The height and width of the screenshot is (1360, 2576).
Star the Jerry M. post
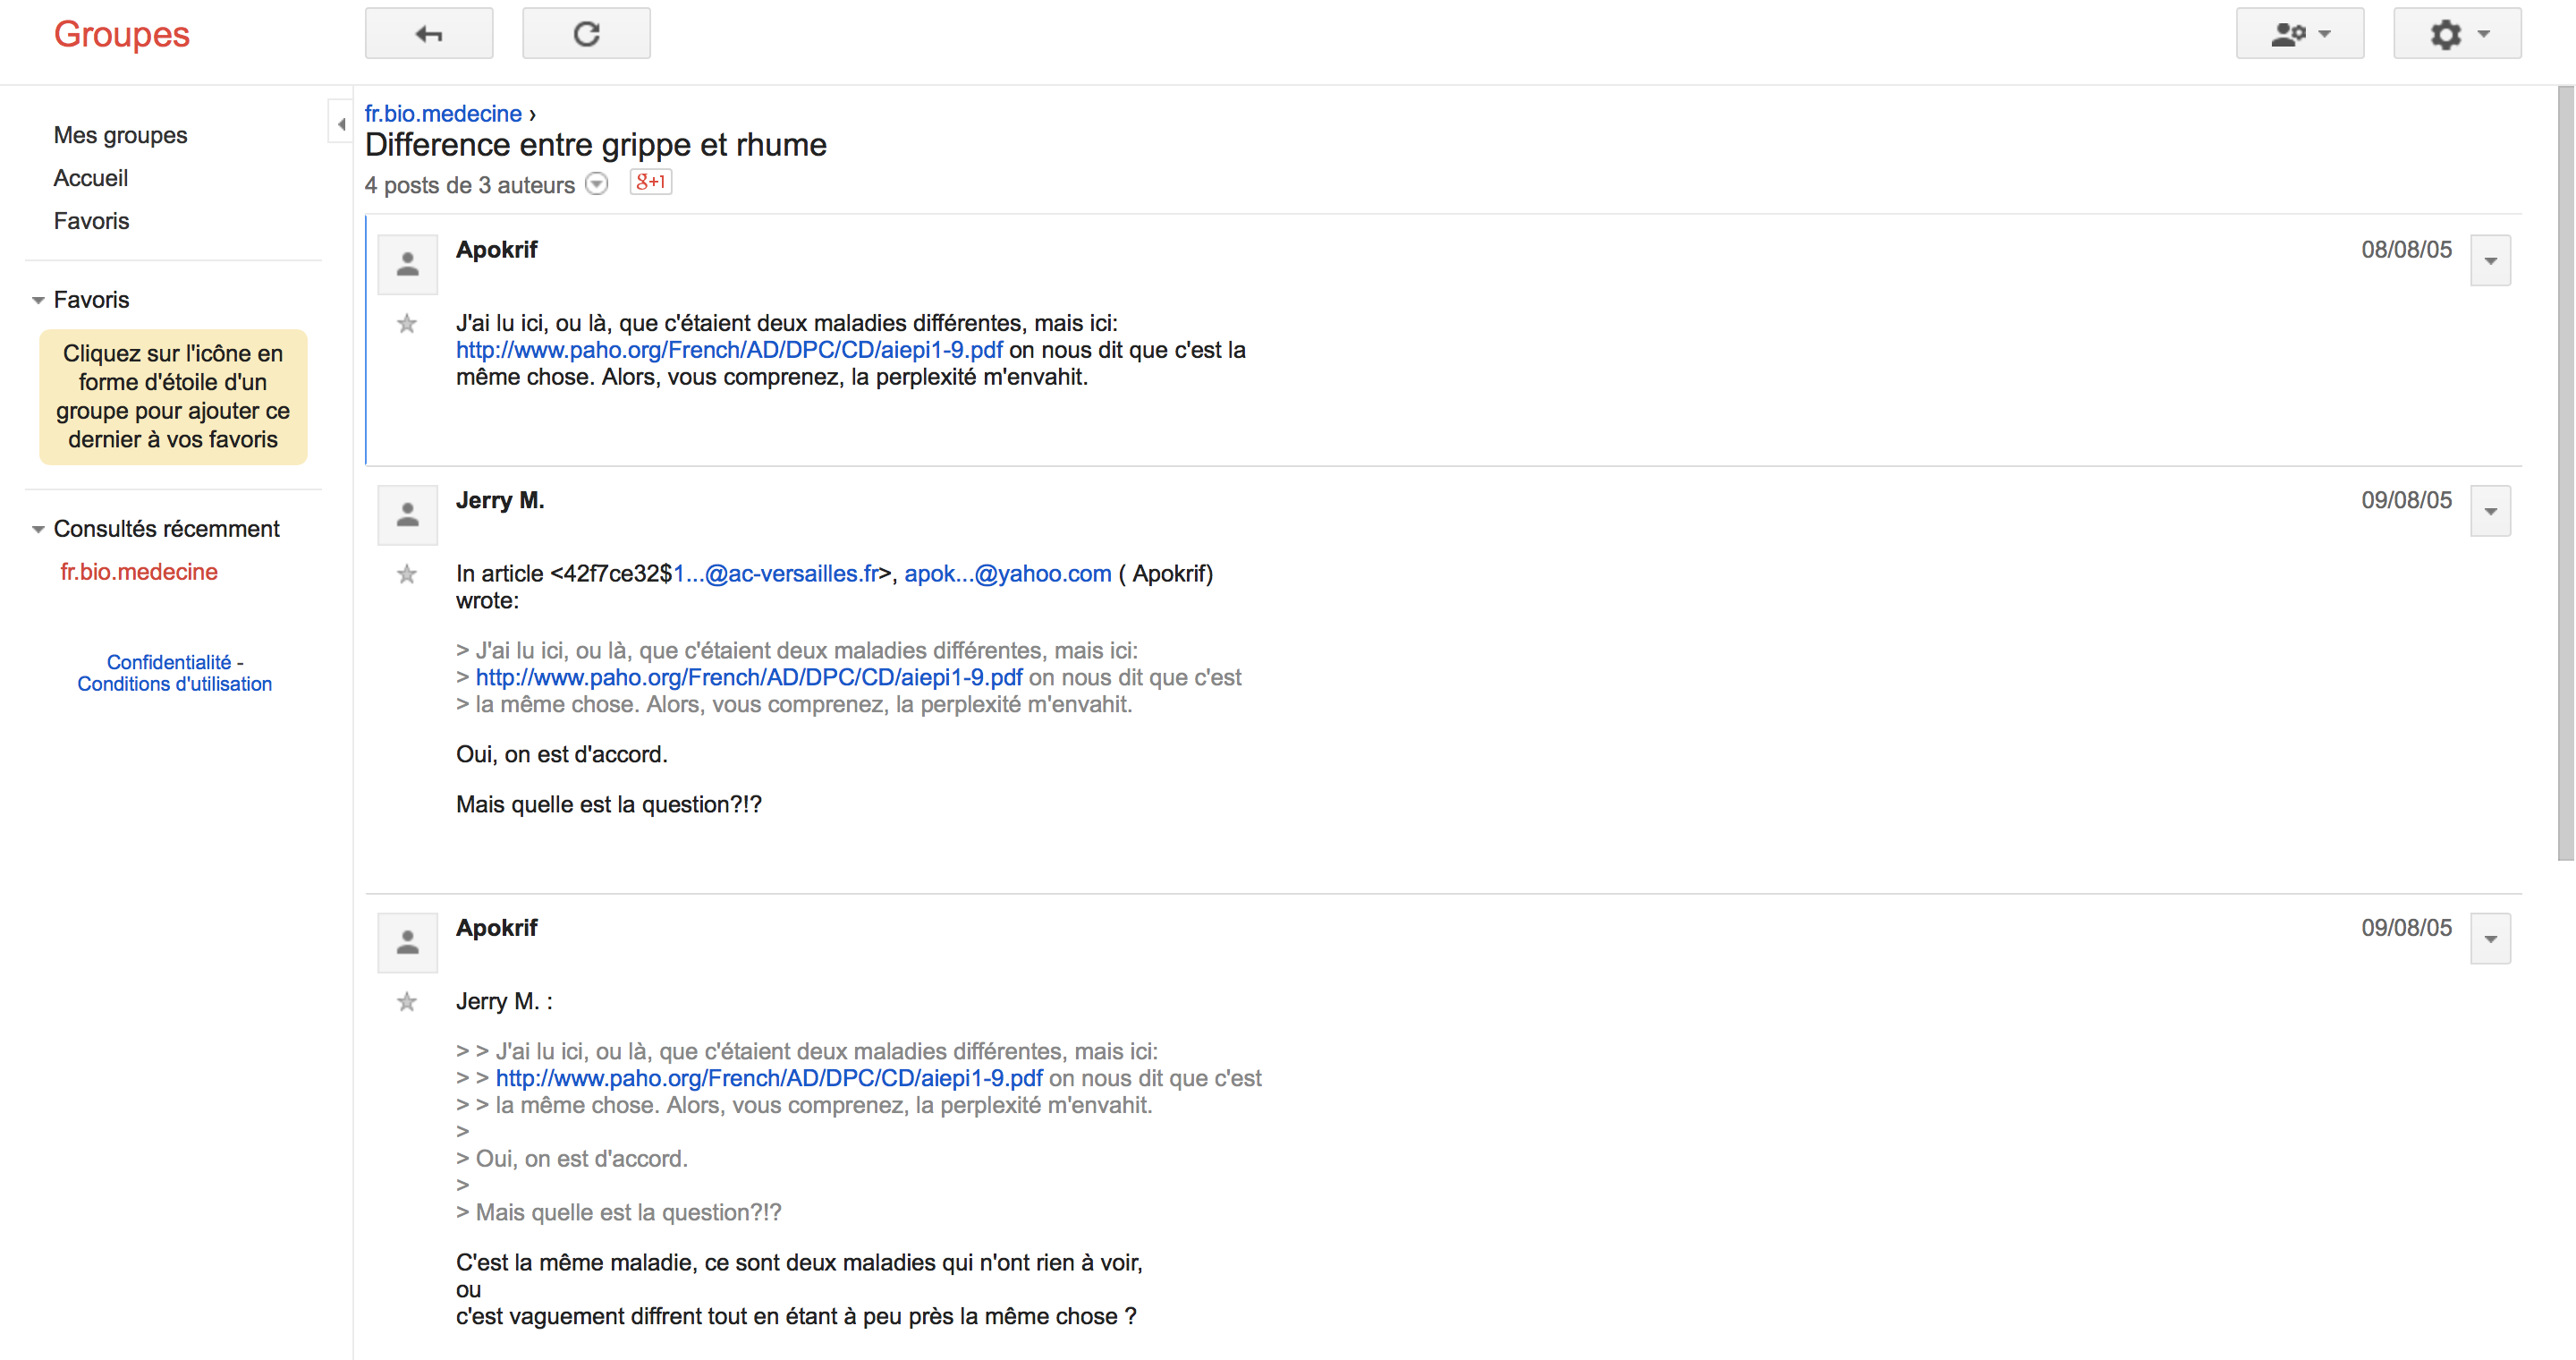click(x=407, y=574)
